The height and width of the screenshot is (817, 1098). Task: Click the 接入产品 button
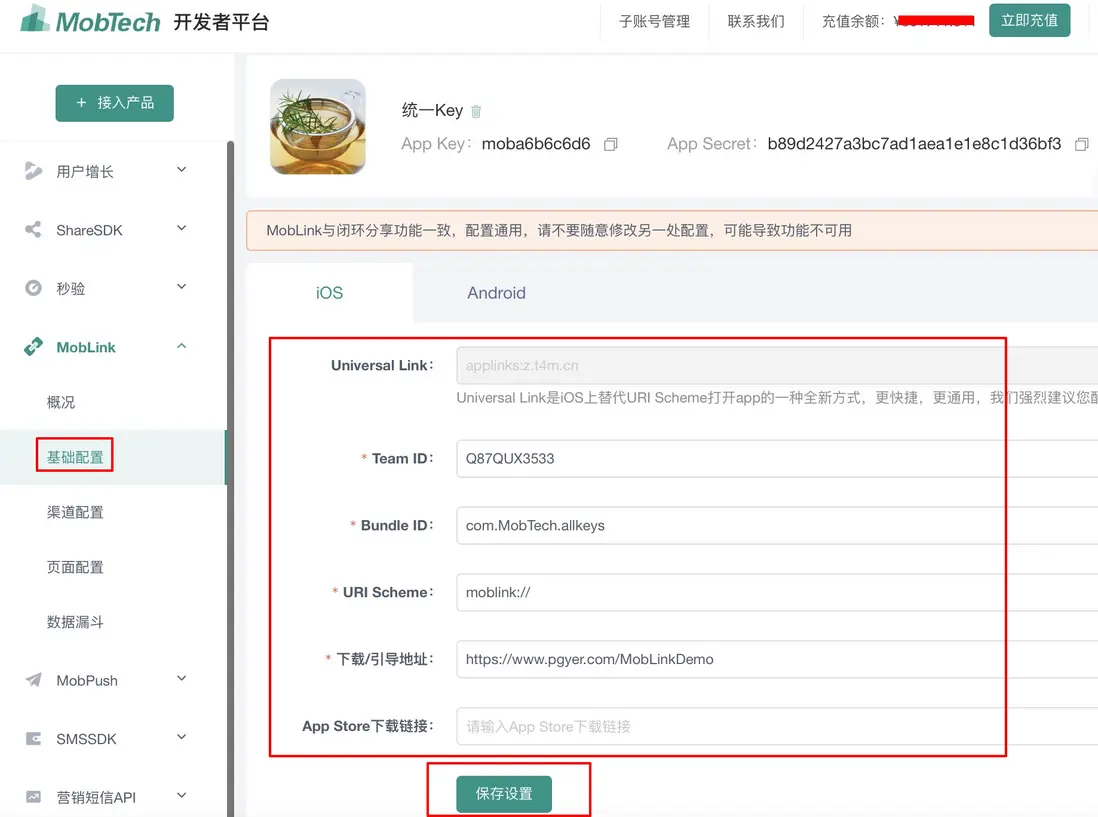[x=115, y=103]
